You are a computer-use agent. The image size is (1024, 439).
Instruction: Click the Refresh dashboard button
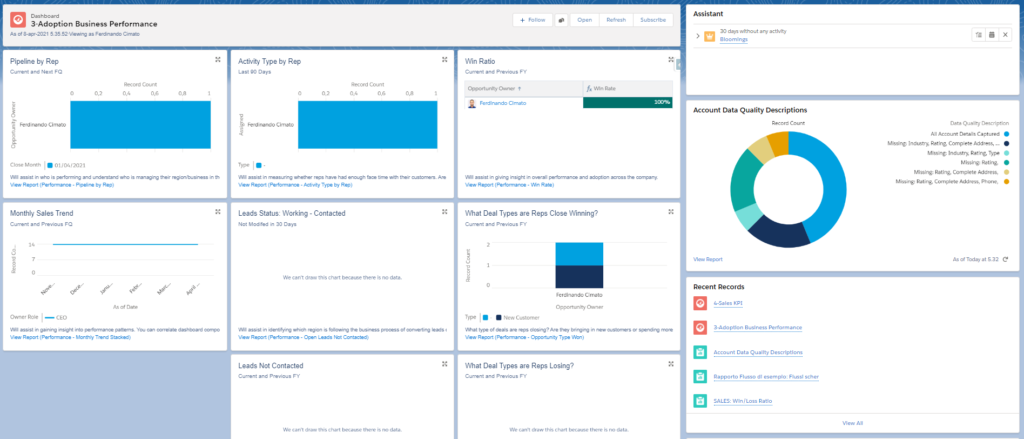pos(616,20)
